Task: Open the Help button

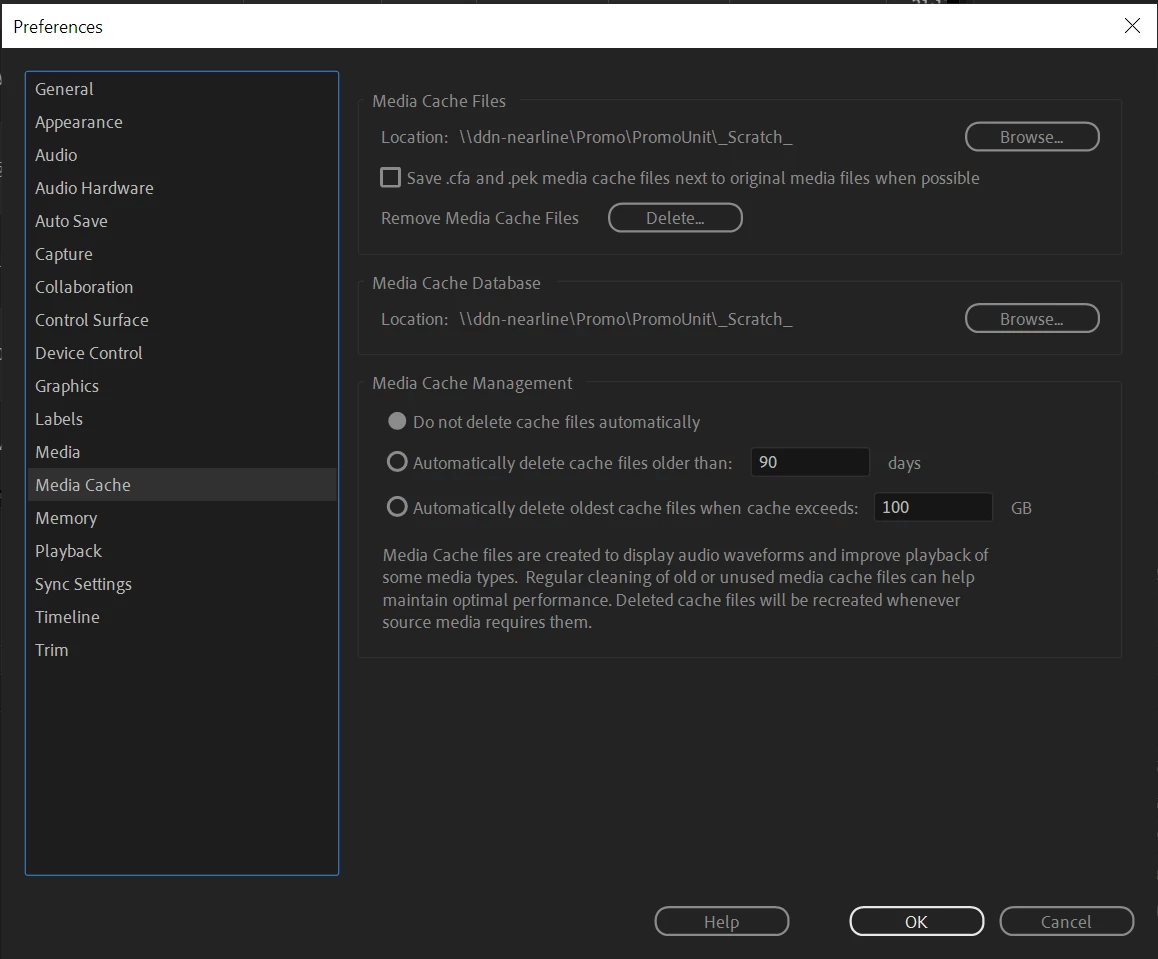Action: pyautogui.click(x=722, y=921)
